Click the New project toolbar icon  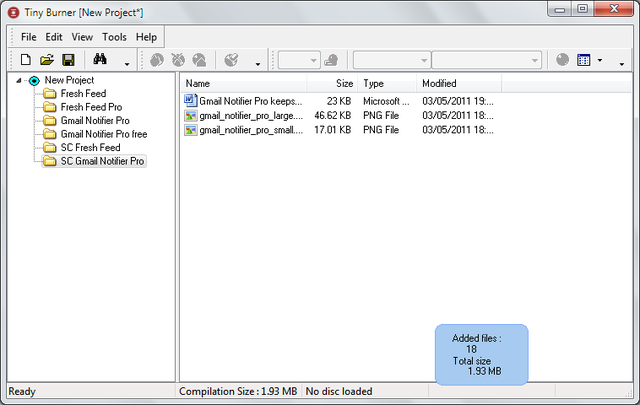[x=26, y=60]
